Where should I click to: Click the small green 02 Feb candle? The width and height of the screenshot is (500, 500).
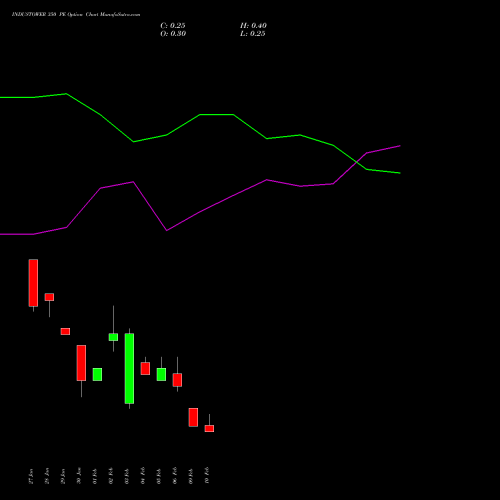(x=113, y=337)
